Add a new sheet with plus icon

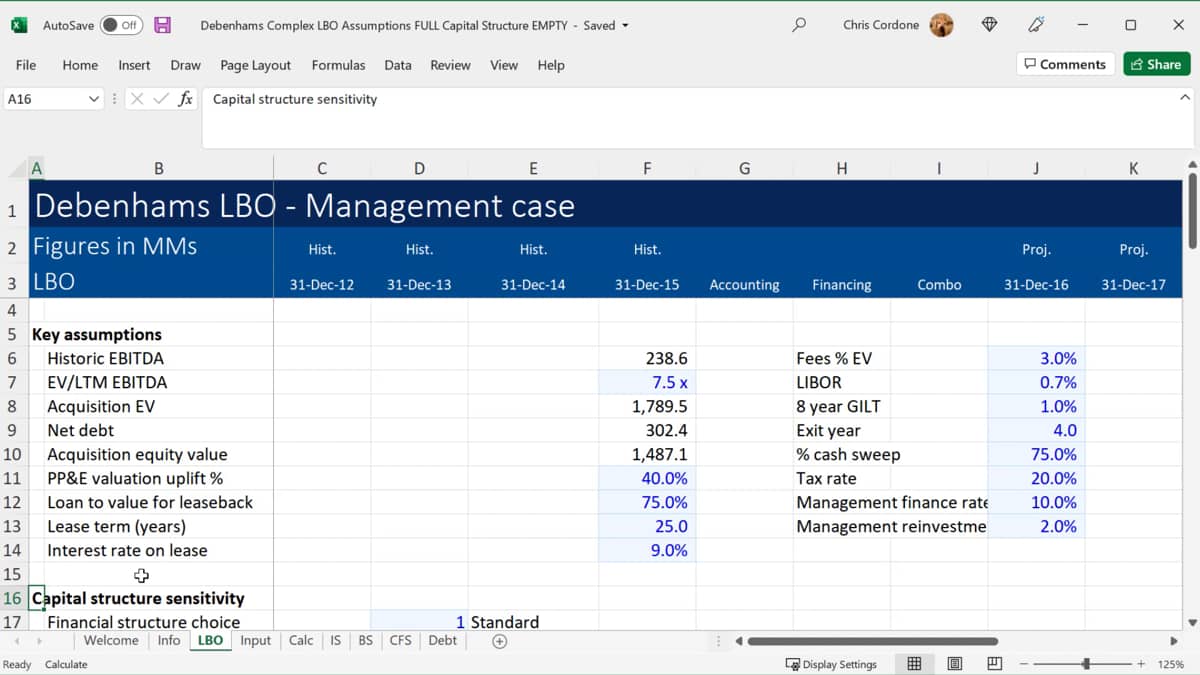click(x=500, y=641)
